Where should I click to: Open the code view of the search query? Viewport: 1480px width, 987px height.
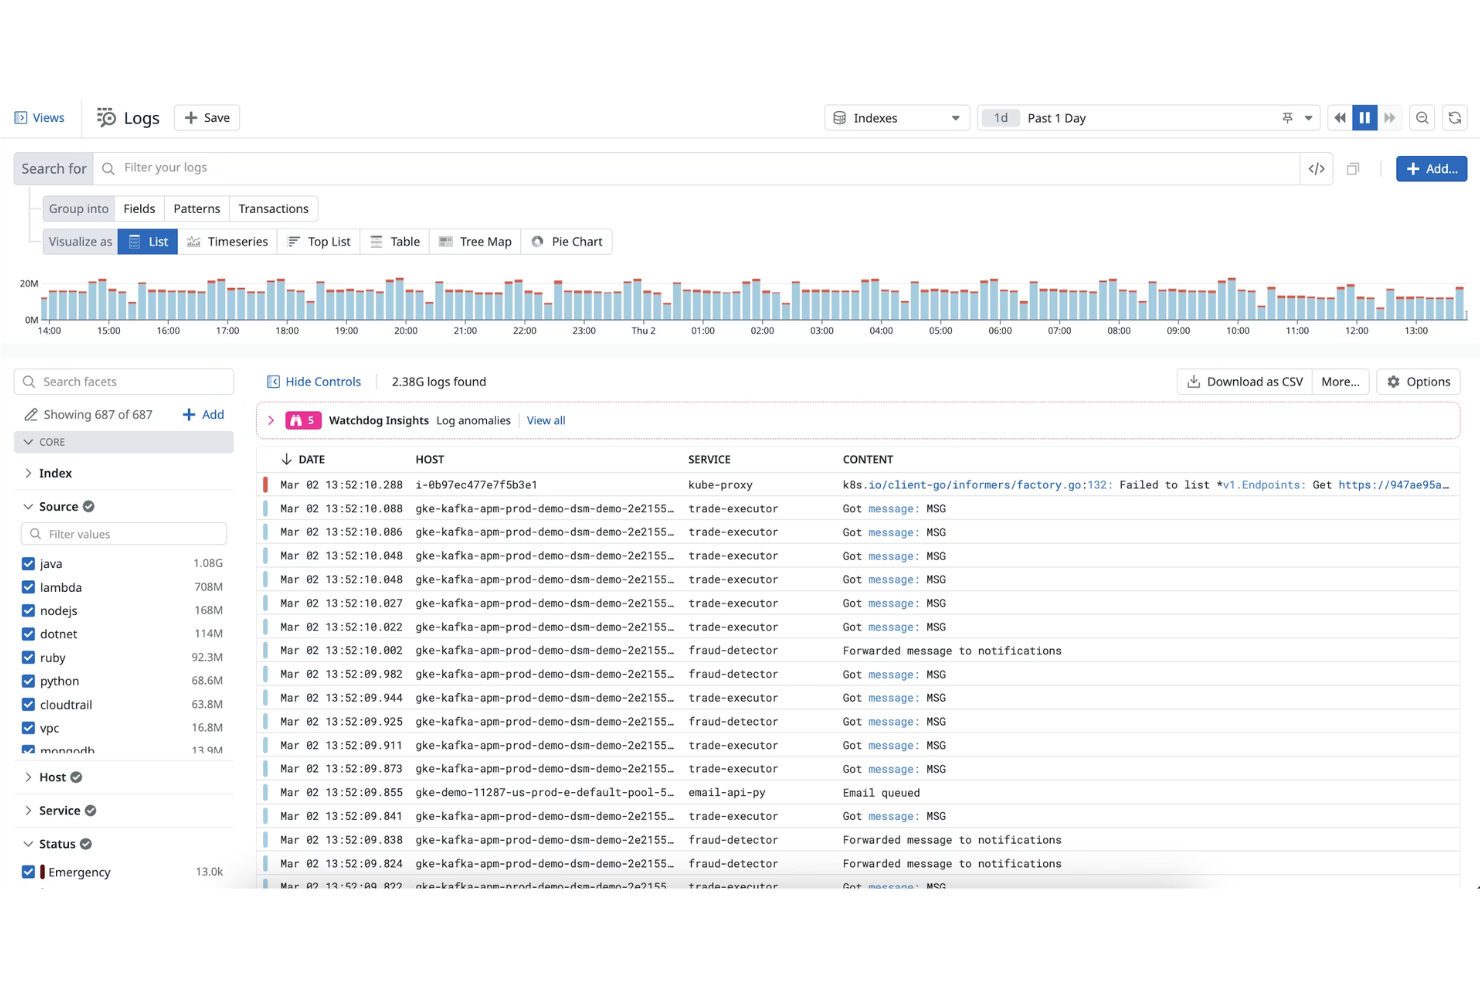[x=1316, y=168]
